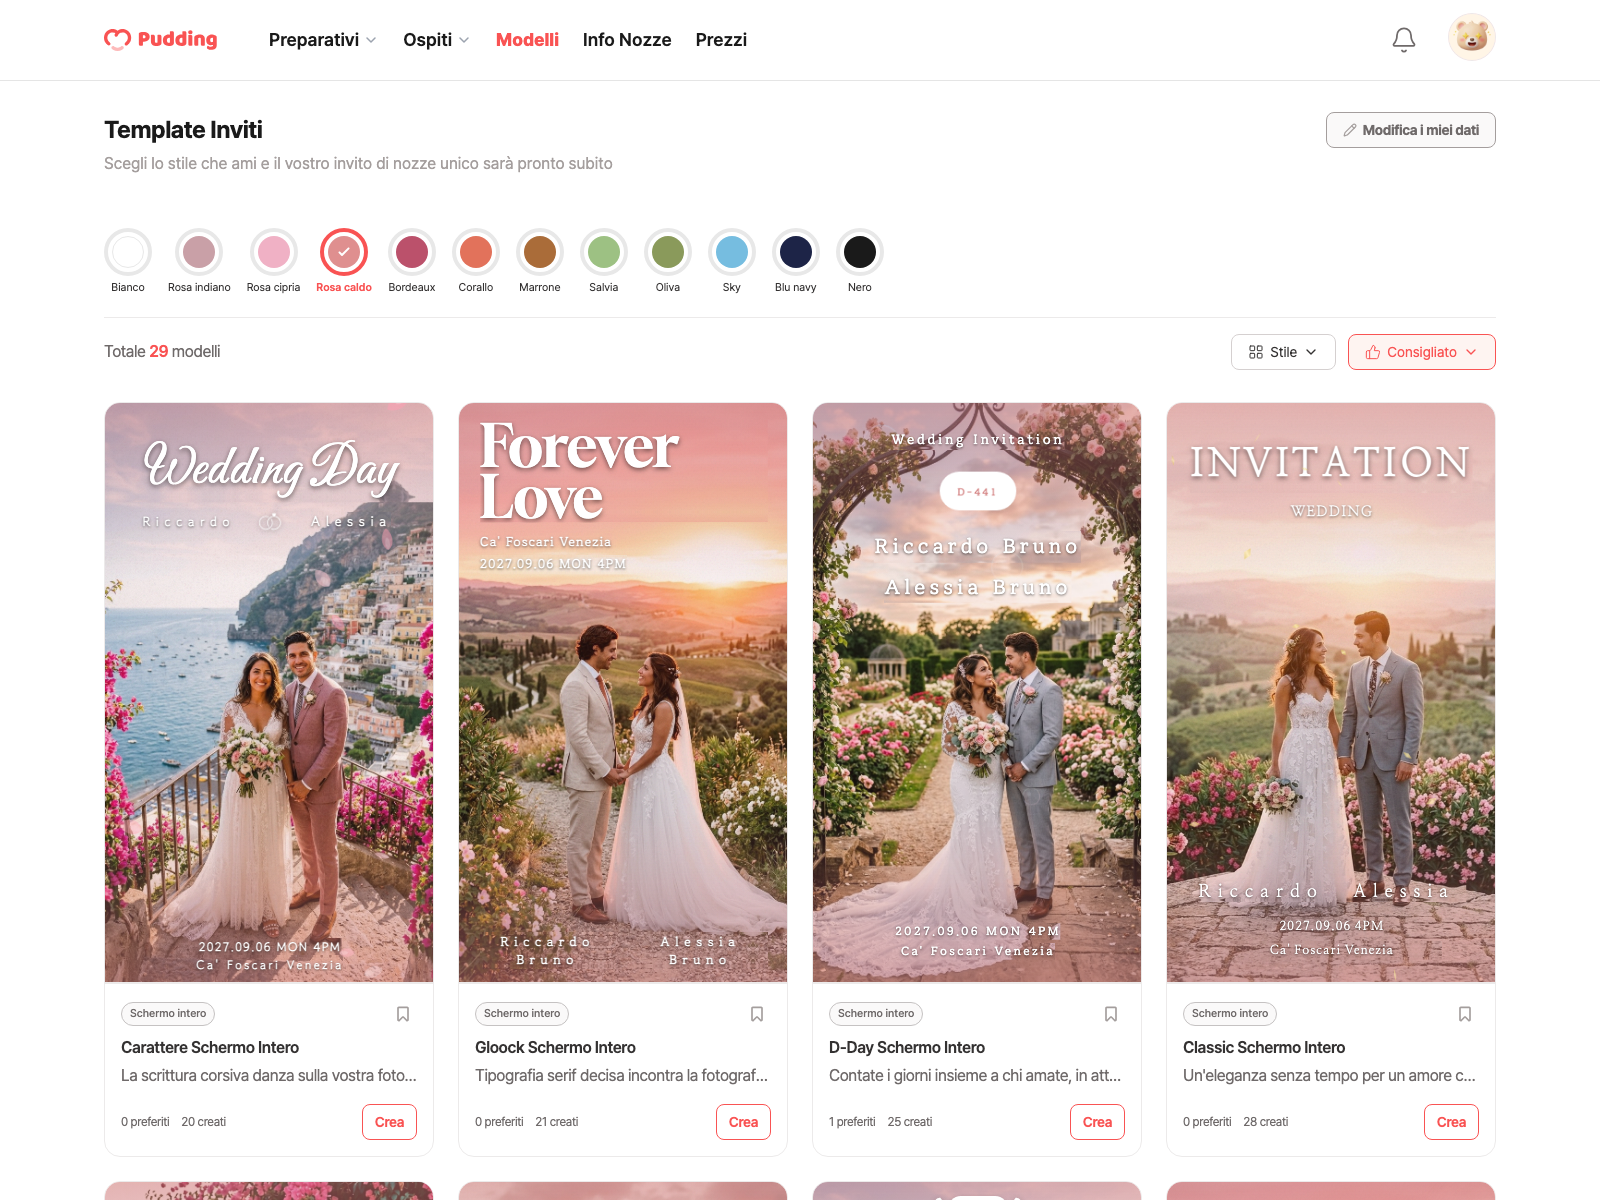
Task: Bookmark the Carattere Schermo Intero template
Action: [x=403, y=1014]
